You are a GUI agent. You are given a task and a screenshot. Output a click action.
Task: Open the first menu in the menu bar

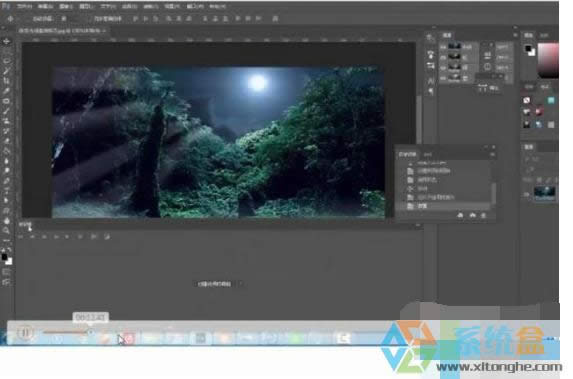(25, 6)
